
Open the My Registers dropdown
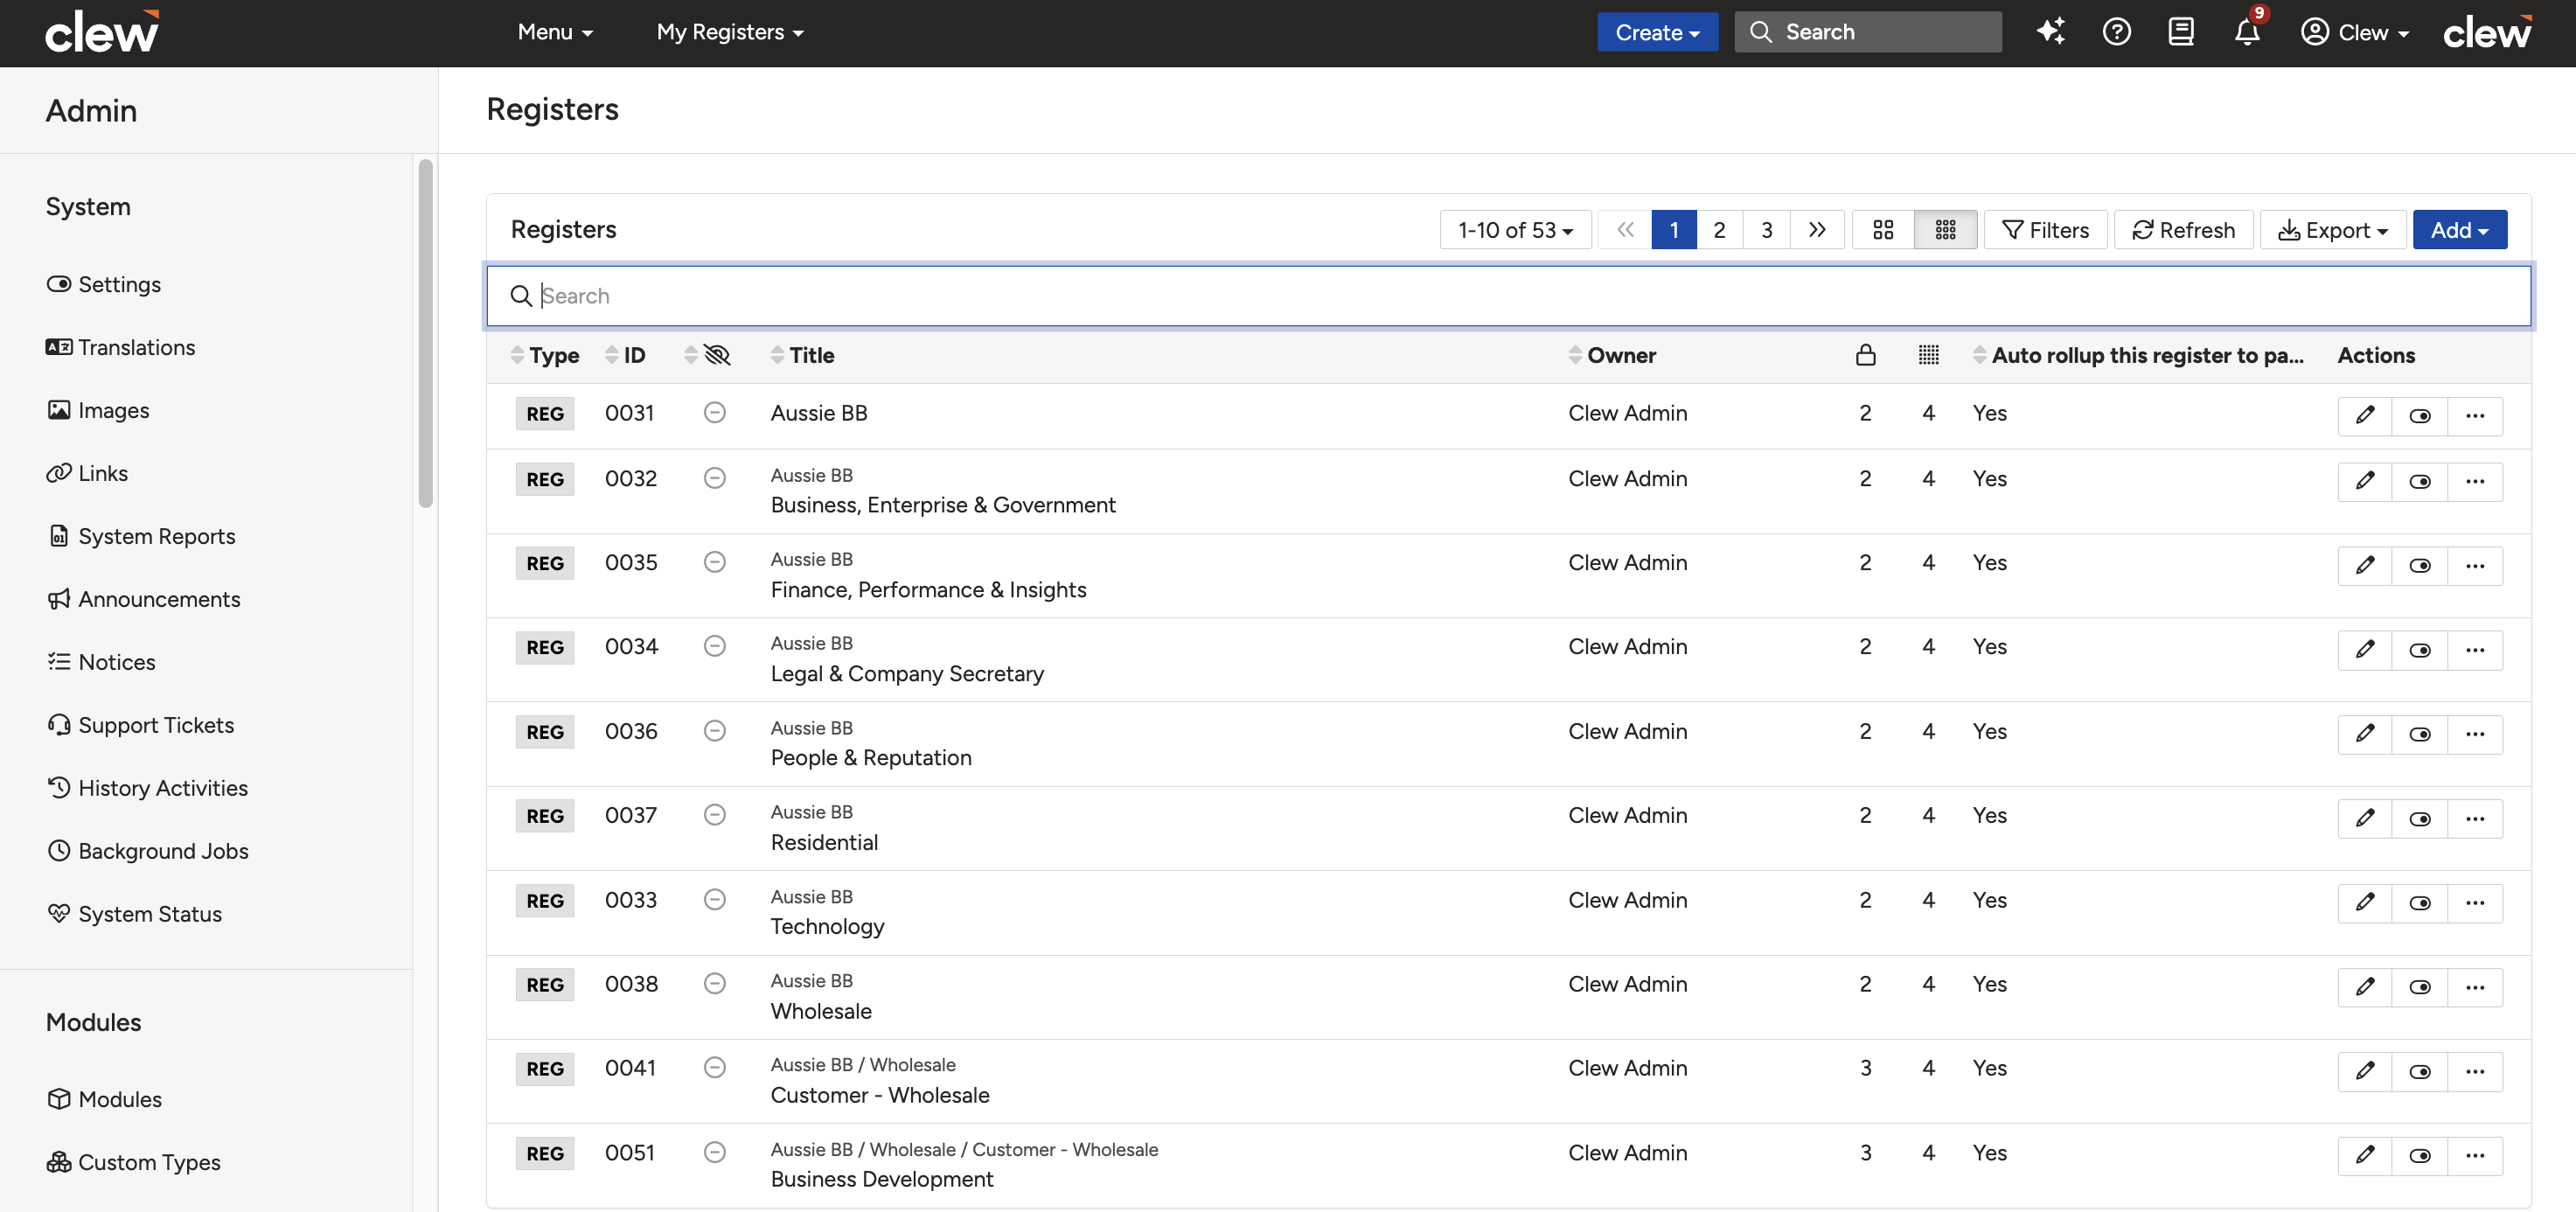pos(730,32)
